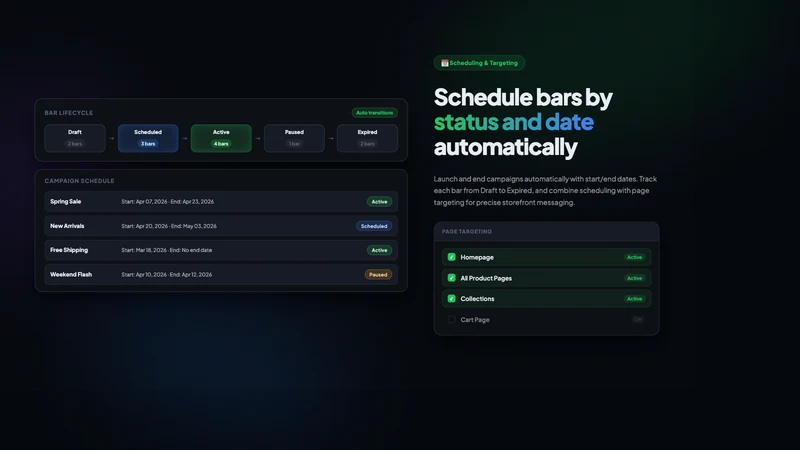Viewport: 800px width, 450px height.
Task: Enable the Cart Page targeting checkbox
Action: [452, 319]
